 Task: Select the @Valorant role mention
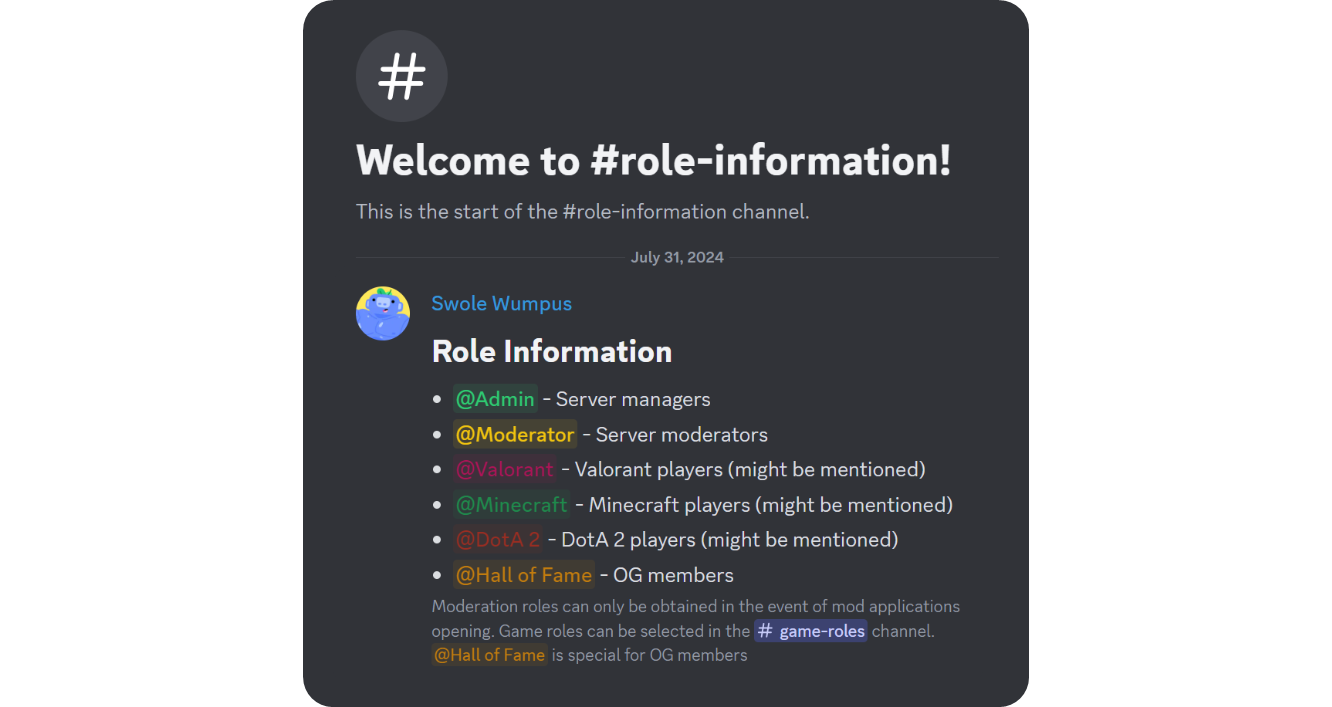tap(505, 469)
